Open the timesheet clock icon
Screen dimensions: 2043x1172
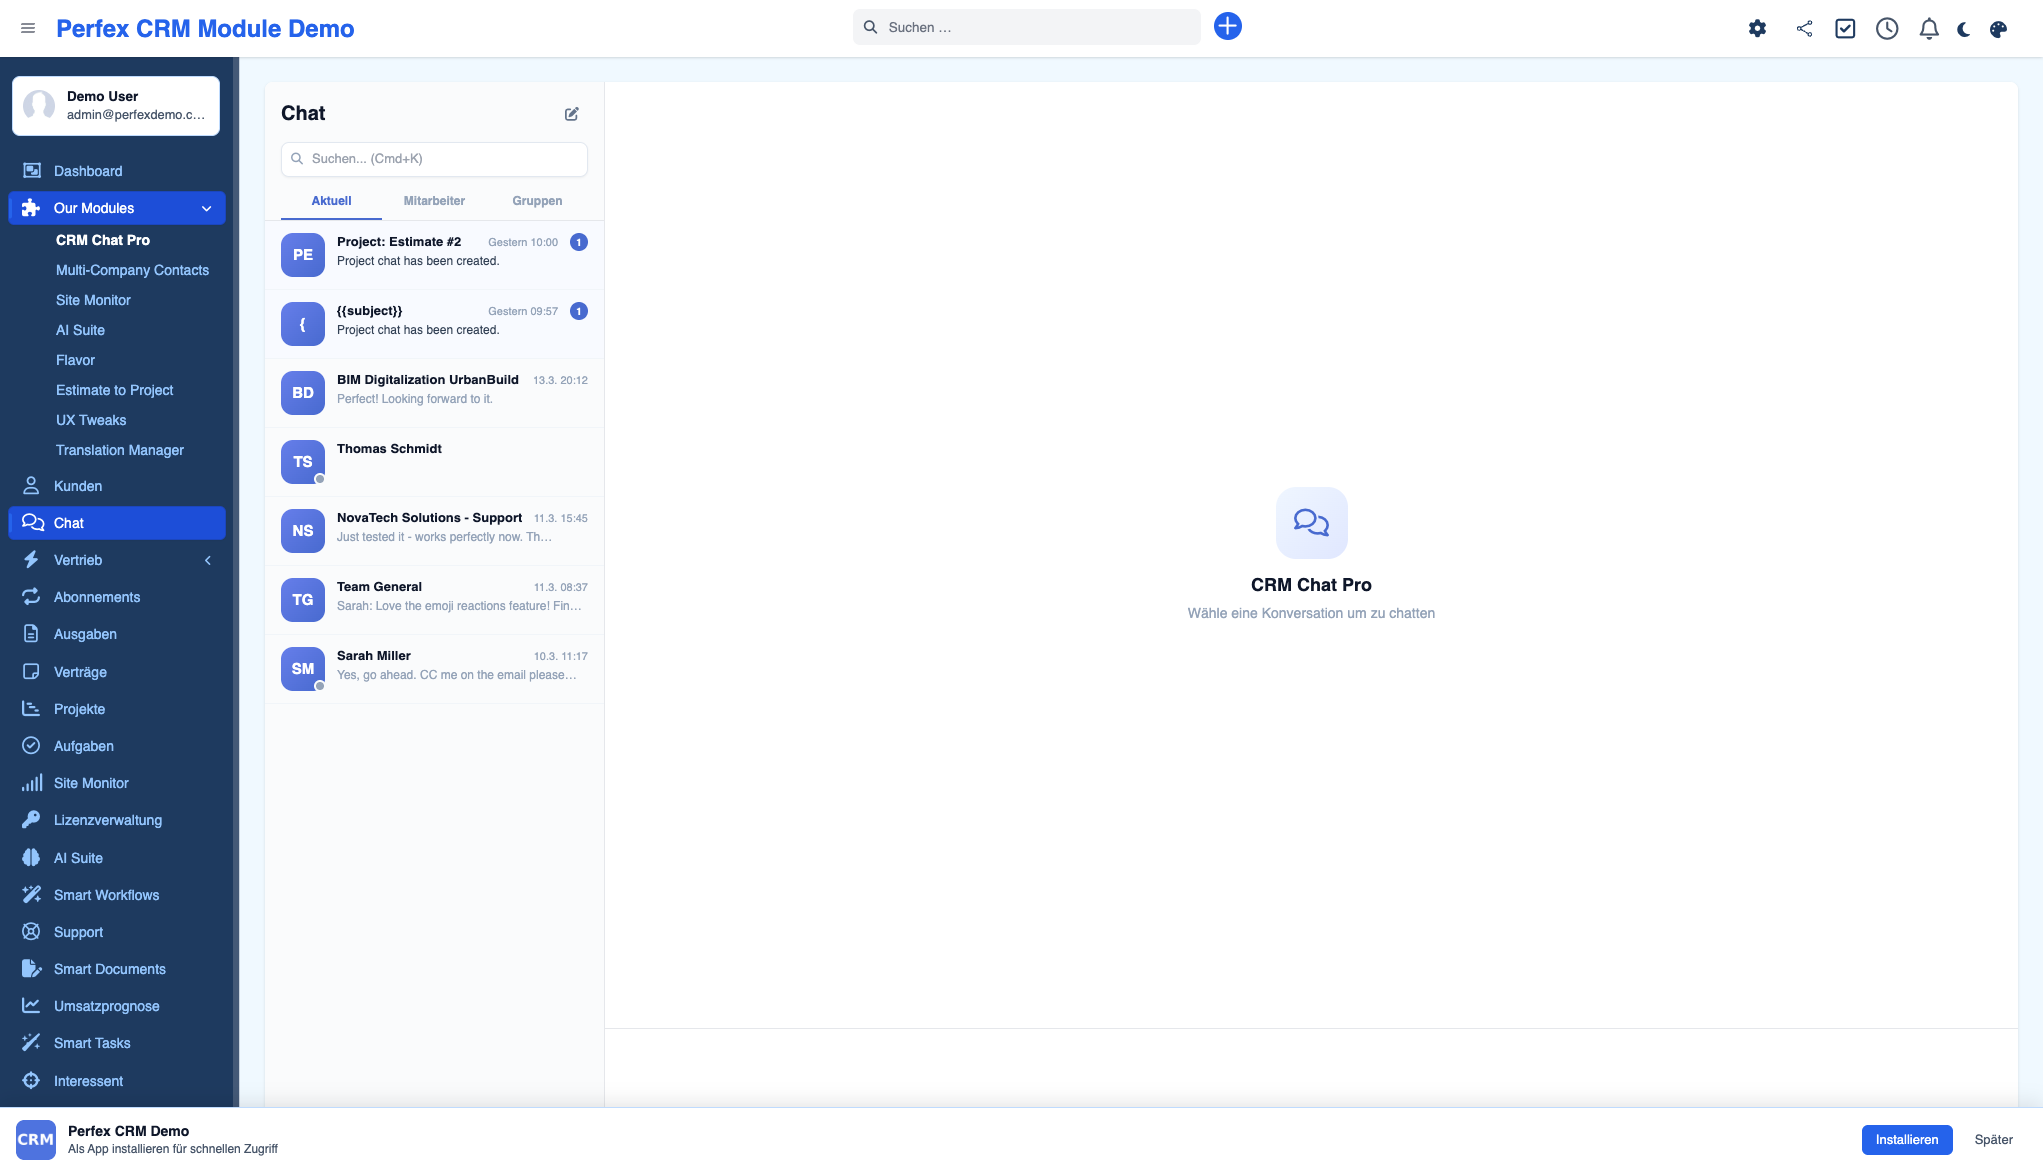pyautogui.click(x=1886, y=29)
